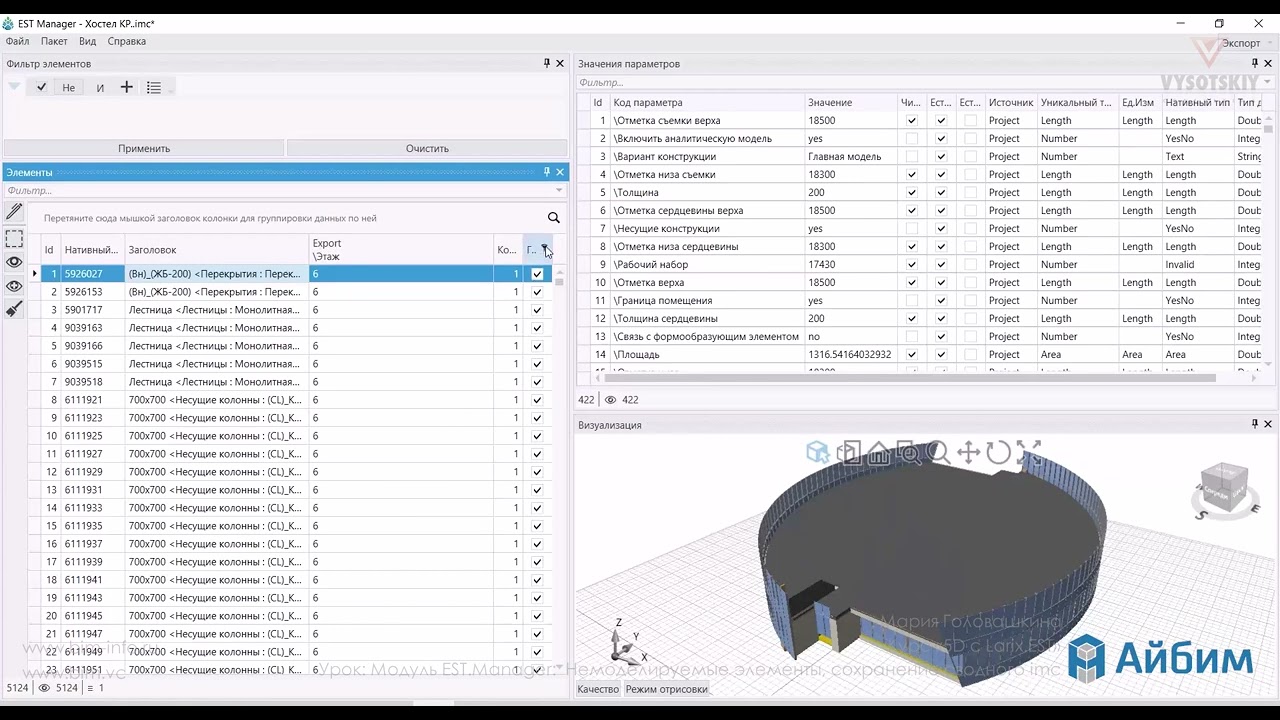Switch to the Режим отрисовки tab
1280x720 pixels.
pos(666,689)
